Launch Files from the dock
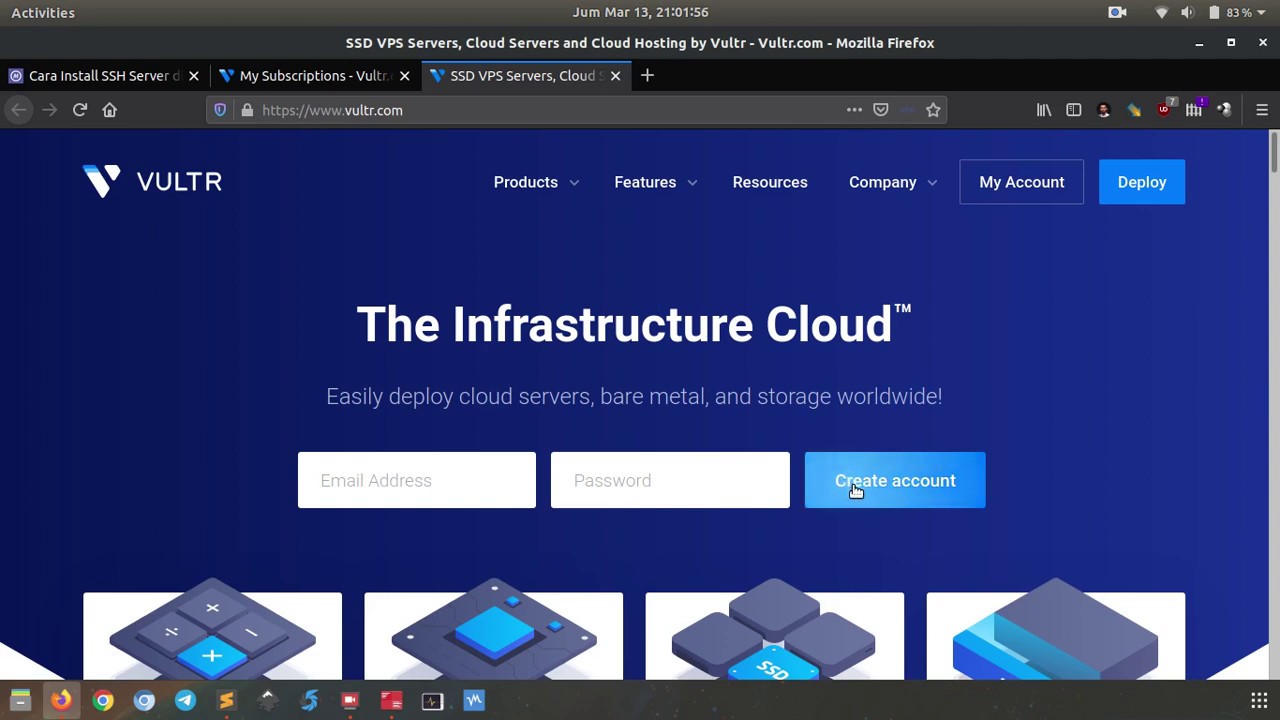This screenshot has height=720, width=1280. (20, 701)
